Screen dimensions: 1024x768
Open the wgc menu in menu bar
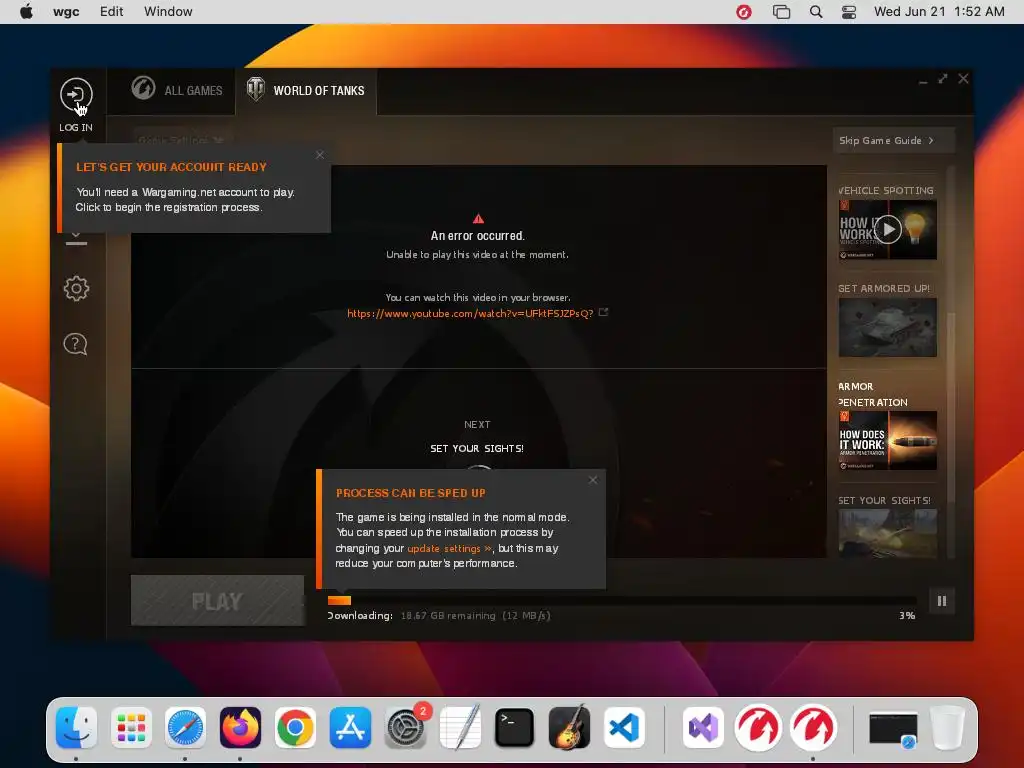[66, 12]
